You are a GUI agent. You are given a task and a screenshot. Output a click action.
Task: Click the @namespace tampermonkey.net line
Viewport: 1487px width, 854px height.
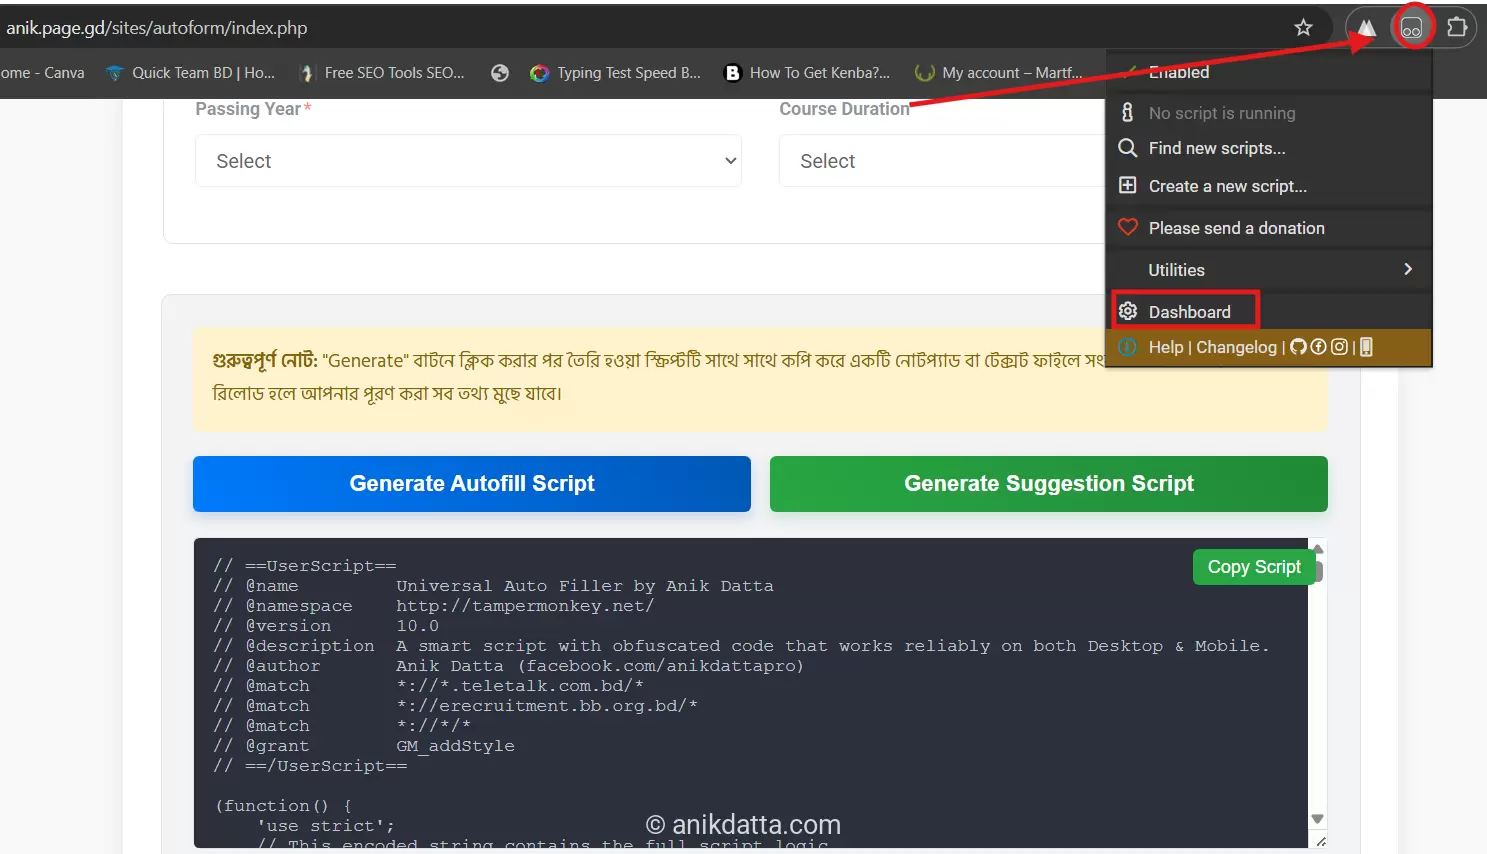(x=433, y=606)
